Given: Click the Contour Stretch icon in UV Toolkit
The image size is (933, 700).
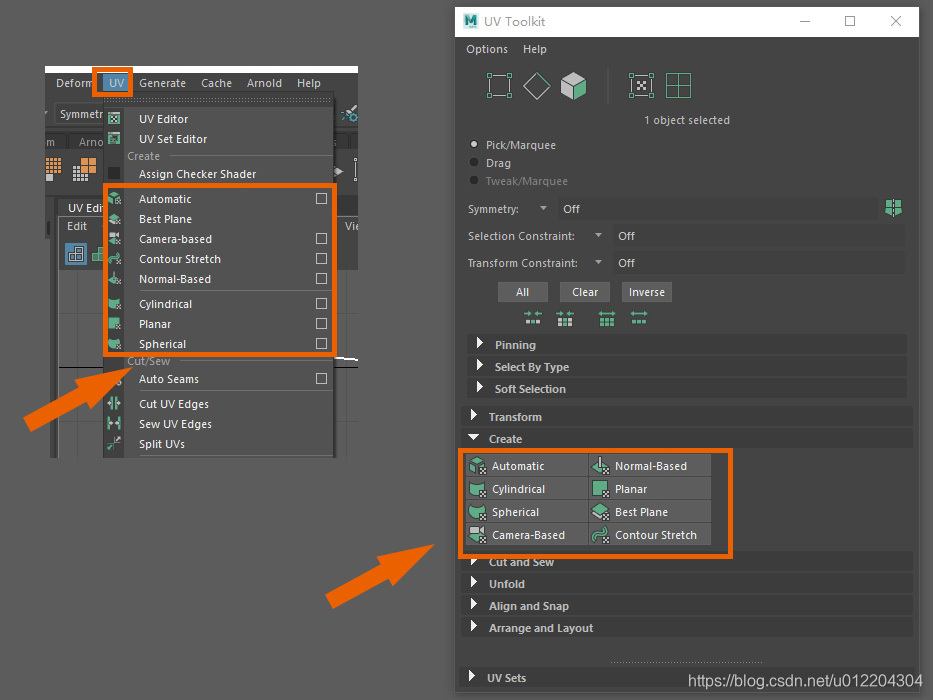Looking at the screenshot, I should click(600, 535).
